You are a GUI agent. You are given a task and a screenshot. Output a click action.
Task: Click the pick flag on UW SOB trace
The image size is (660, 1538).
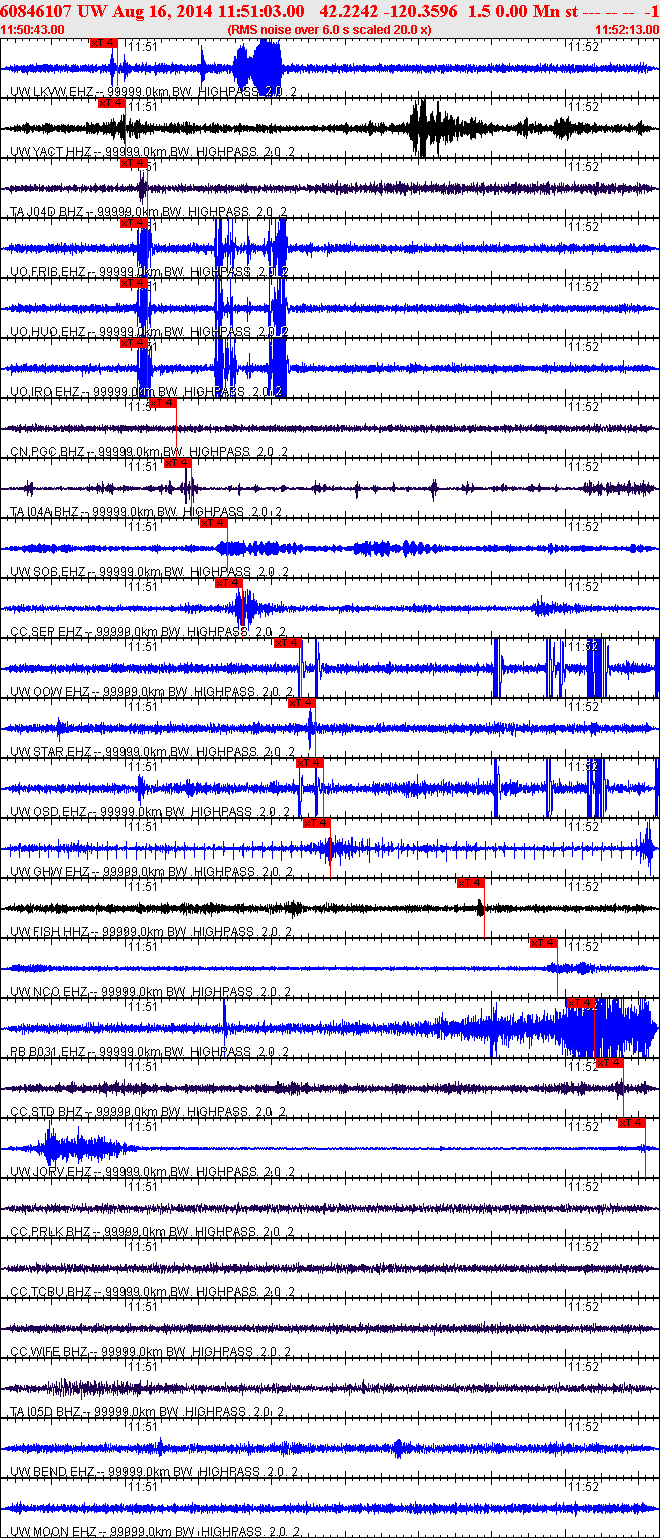214,523
